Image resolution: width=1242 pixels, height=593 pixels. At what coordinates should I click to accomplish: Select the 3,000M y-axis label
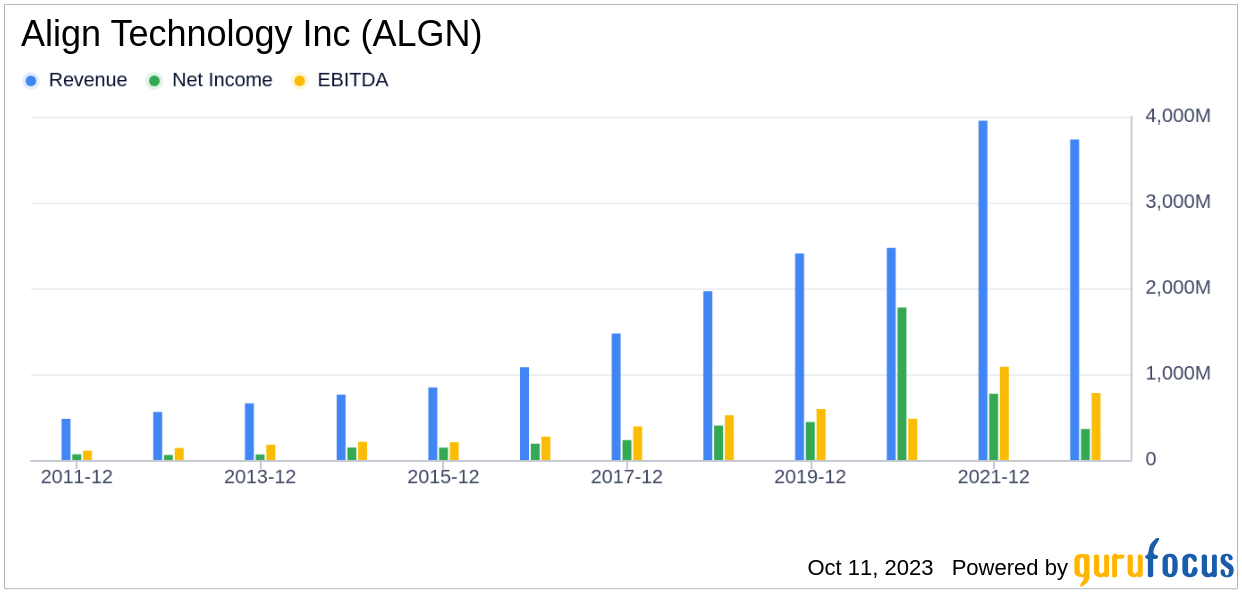1178,202
